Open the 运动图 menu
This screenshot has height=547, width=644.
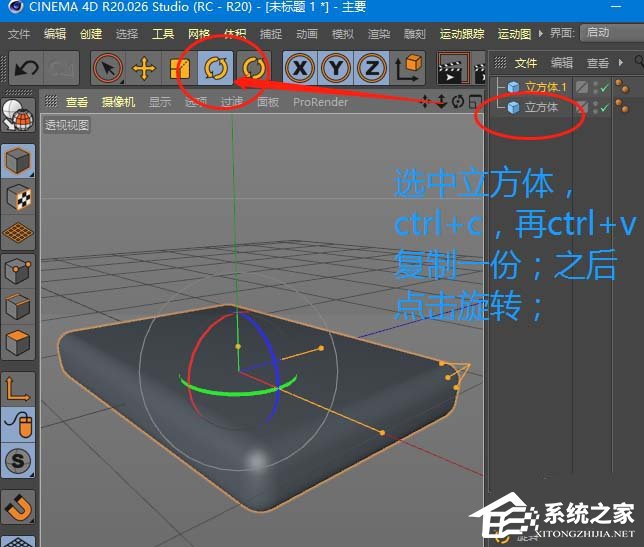(515, 34)
